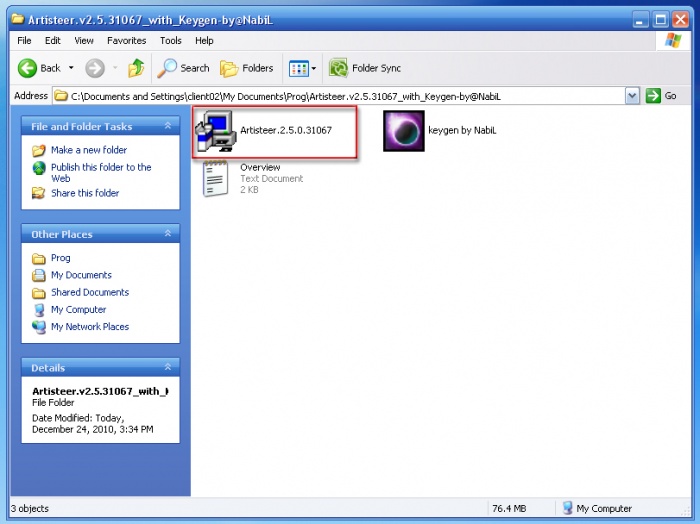Screen dimensions: 700x524
Task: Select the Artisteer.2.5.0.31067 installer icon
Action: (x=216, y=131)
